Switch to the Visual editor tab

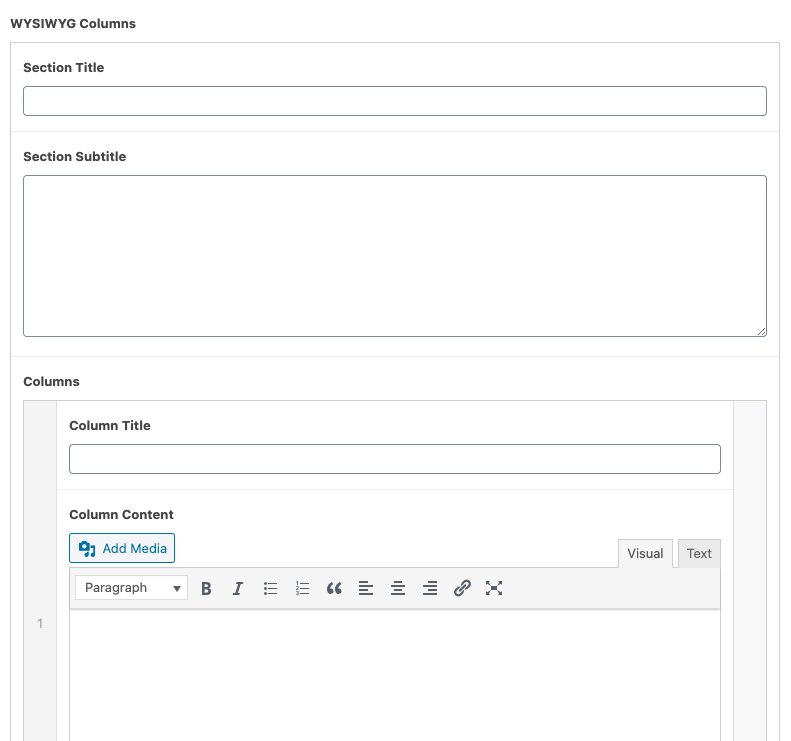pyautogui.click(x=645, y=553)
